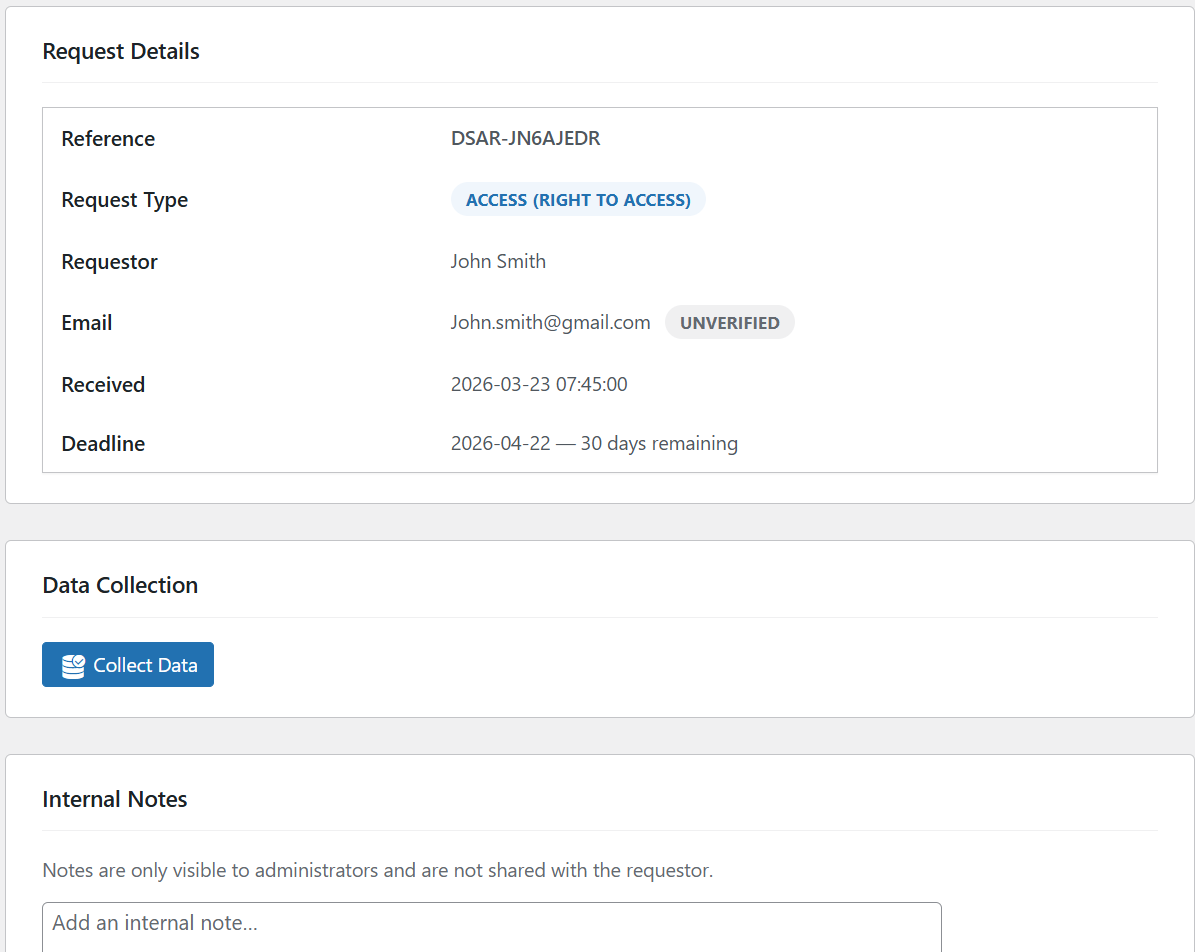Click the received timestamp 2026-03-23 07:45:00

click(539, 385)
